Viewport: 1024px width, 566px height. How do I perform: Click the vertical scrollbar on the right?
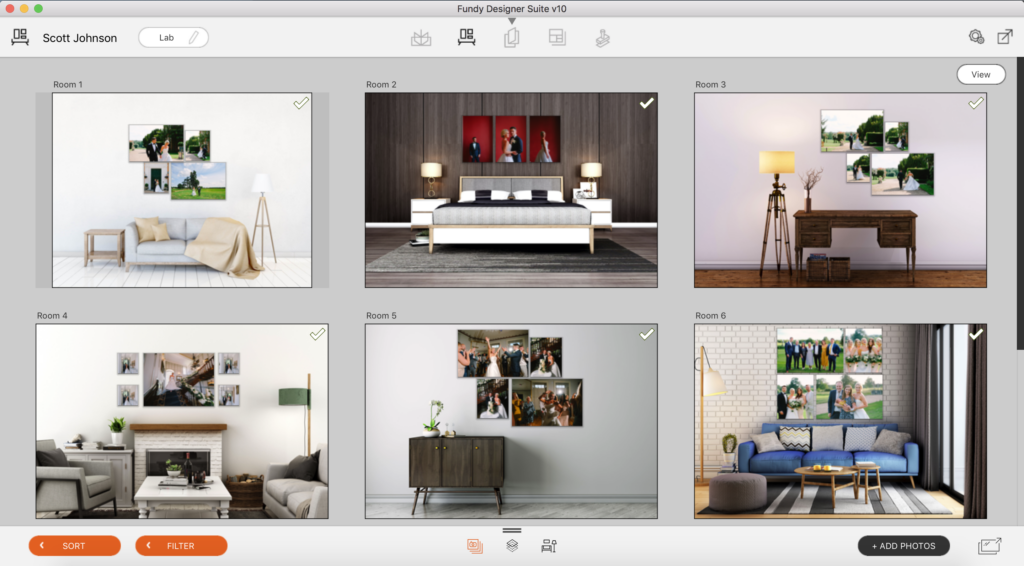click(1020, 202)
